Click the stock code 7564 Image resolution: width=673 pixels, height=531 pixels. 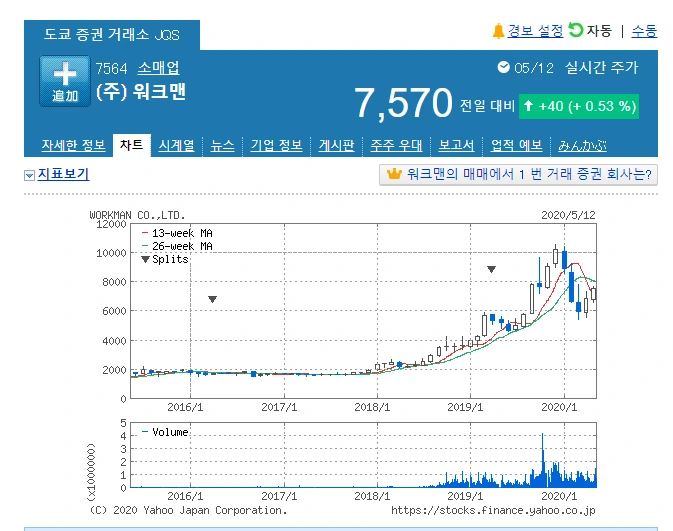tap(112, 68)
